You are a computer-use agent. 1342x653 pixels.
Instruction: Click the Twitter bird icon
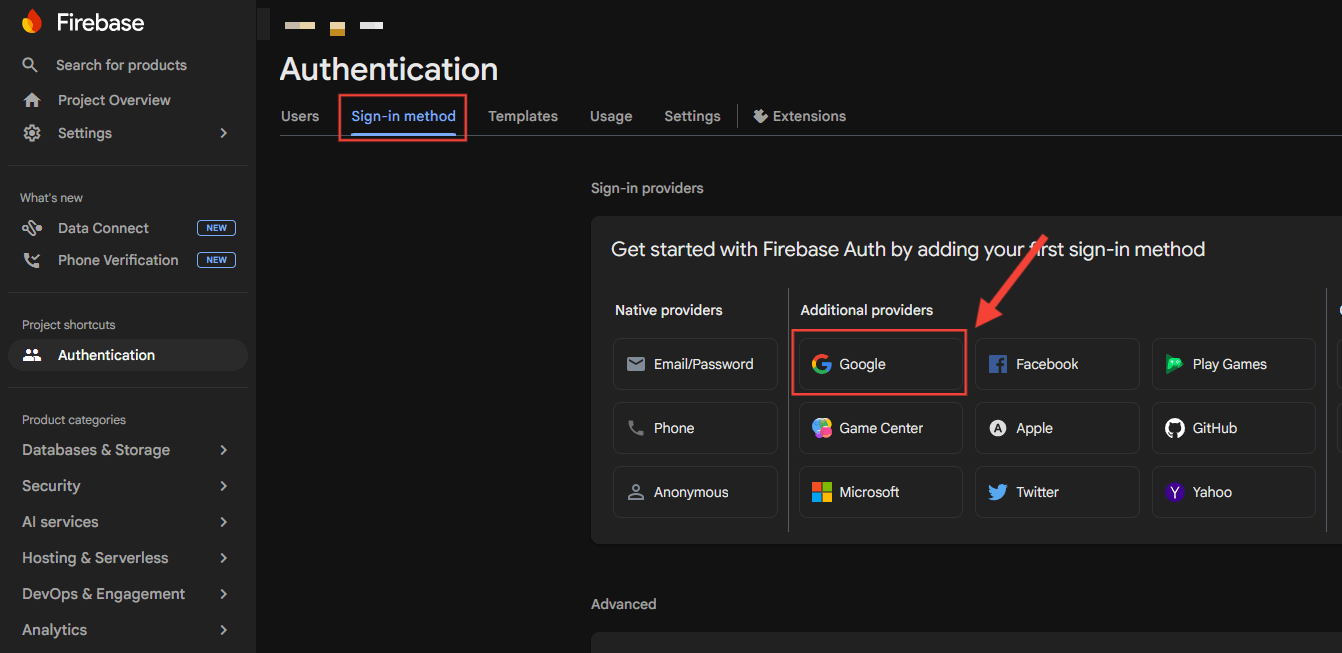click(x=998, y=492)
